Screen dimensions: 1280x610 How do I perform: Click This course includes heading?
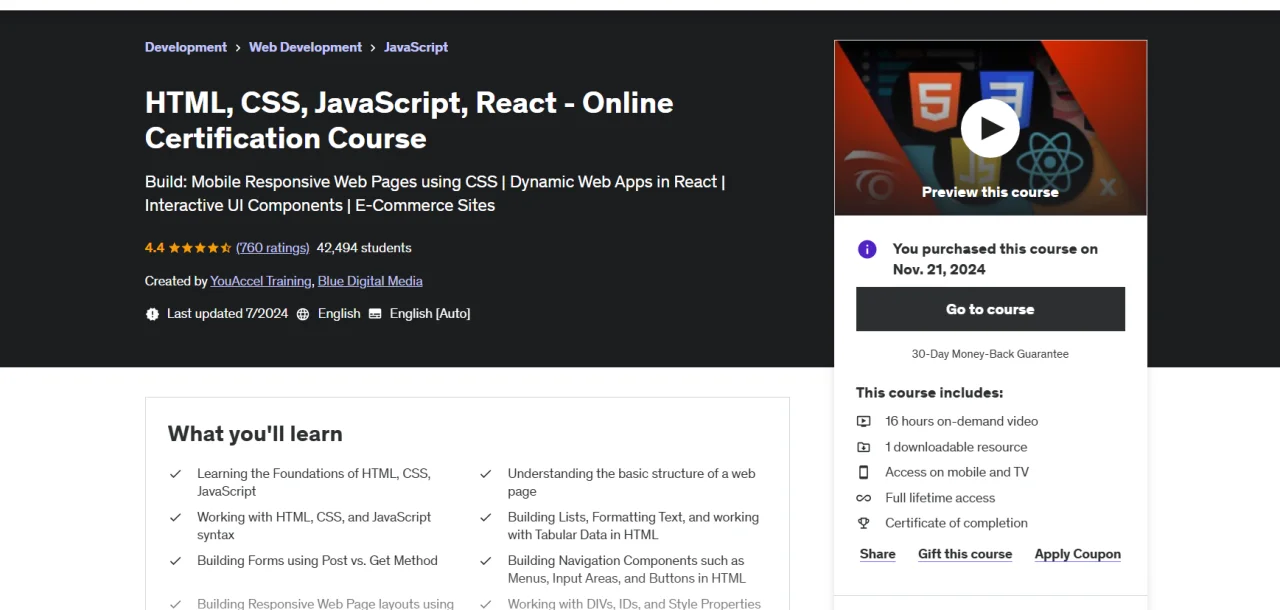coord(929,393)
